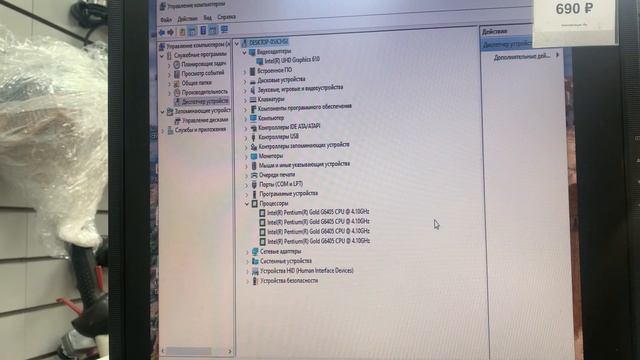Select Intel(R) UHD Graphics 610 device

292,60
